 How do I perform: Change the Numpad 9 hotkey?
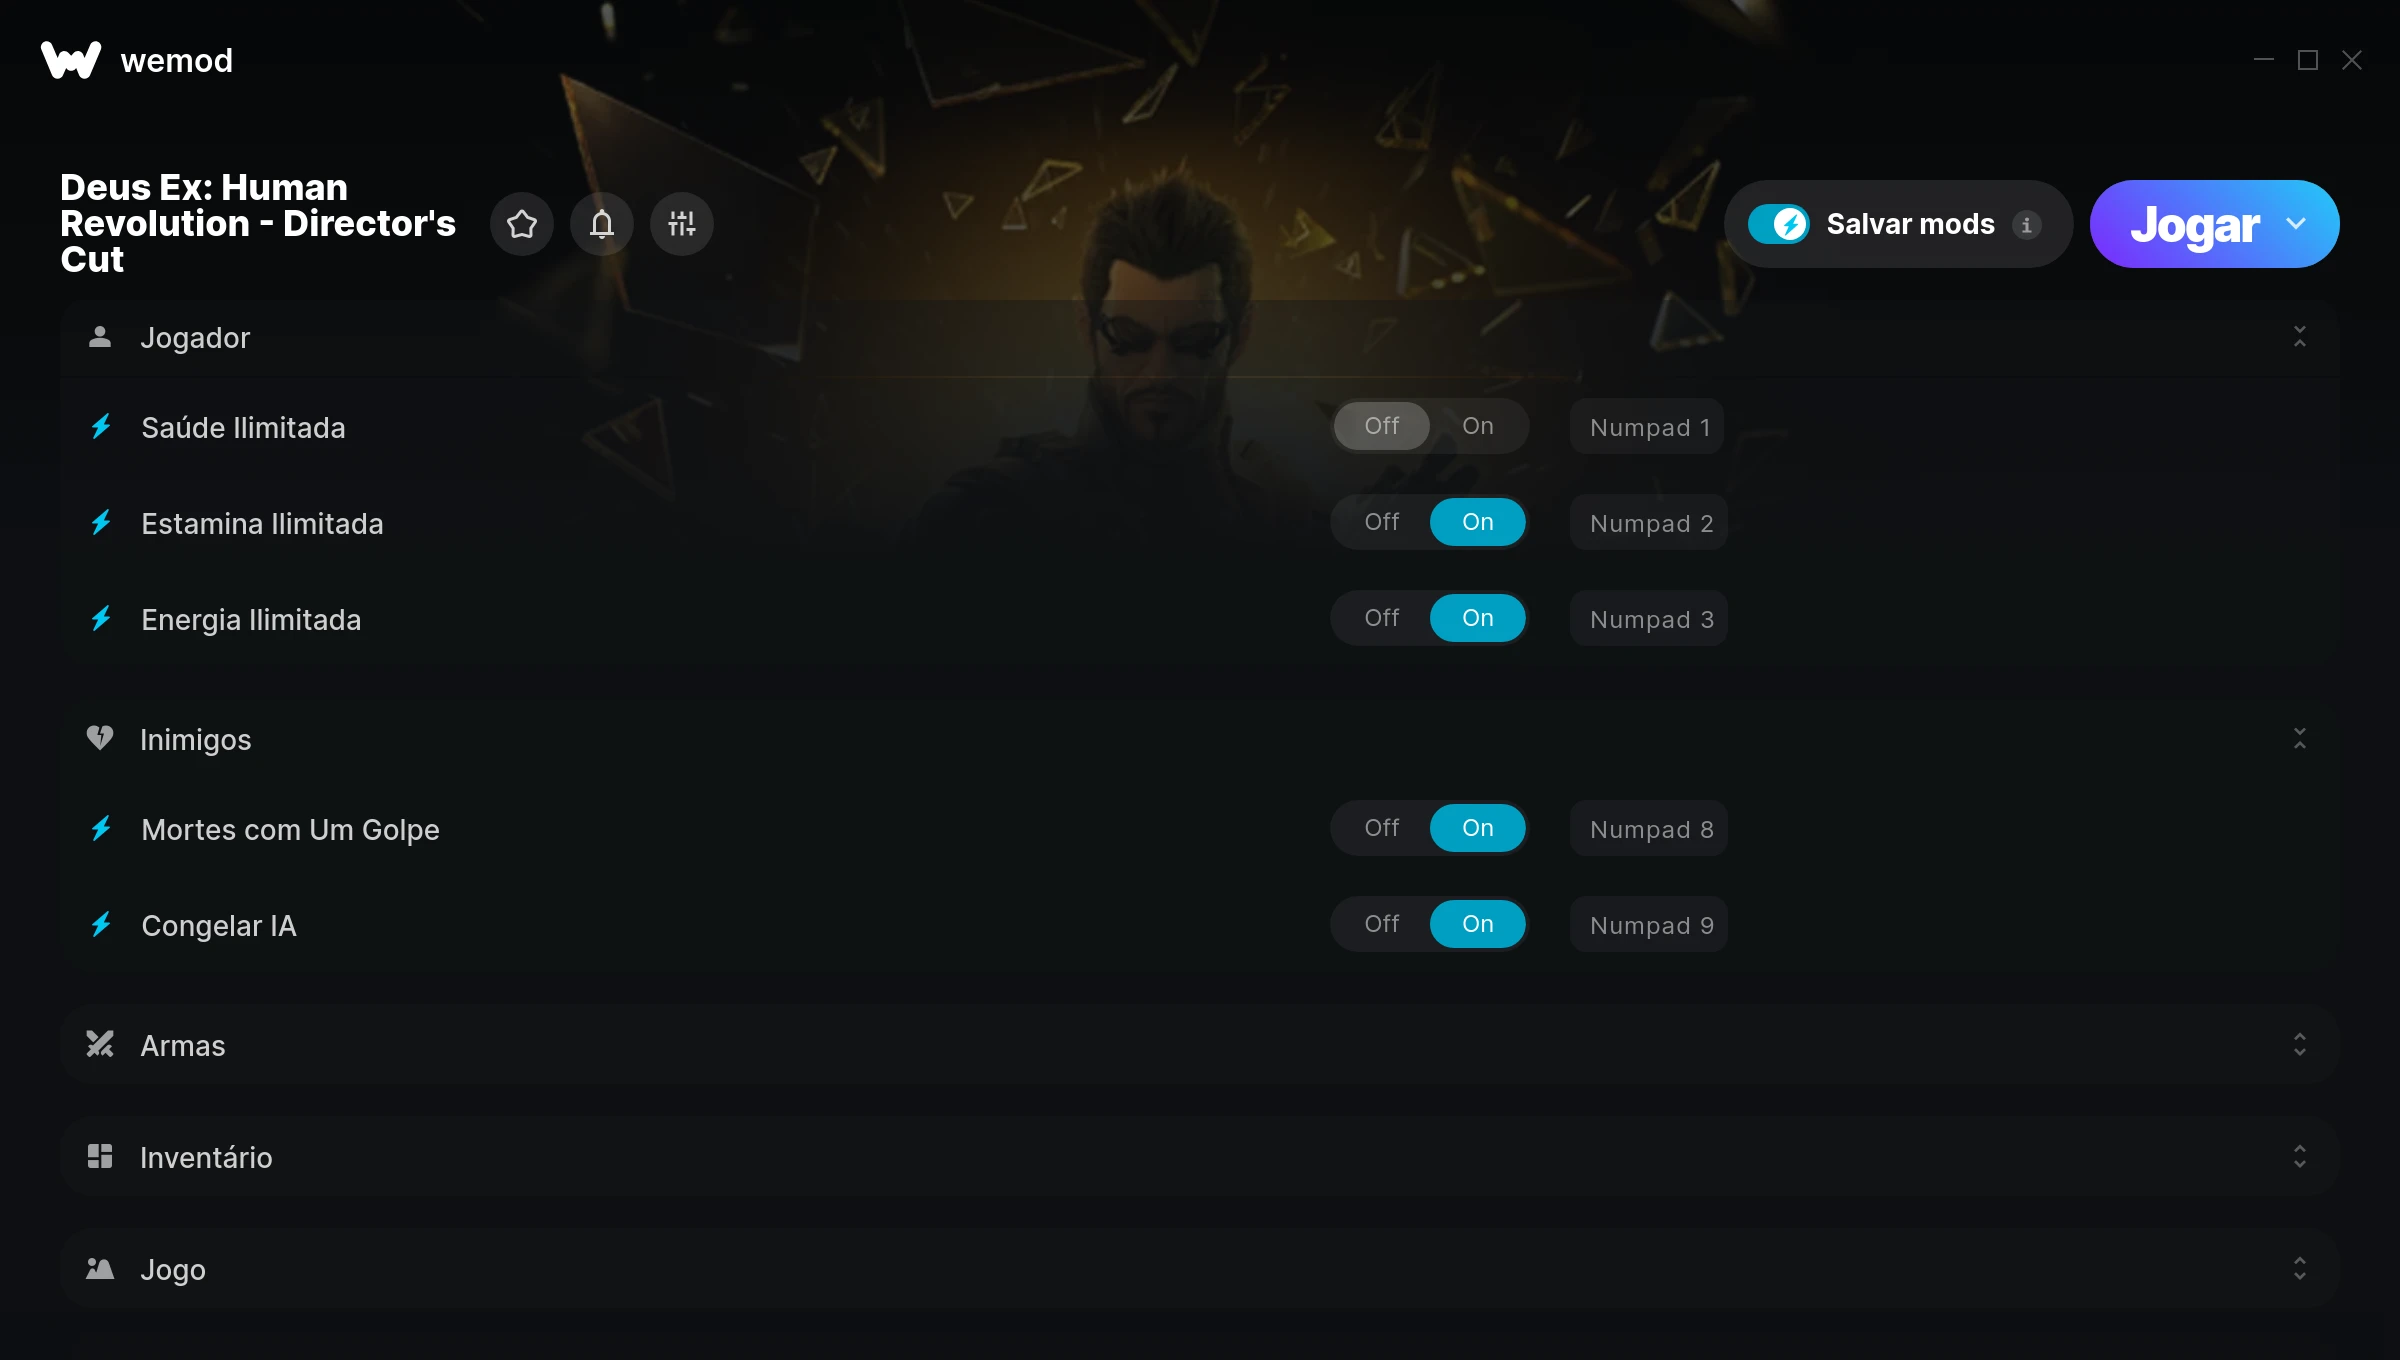click(1649, 925)
